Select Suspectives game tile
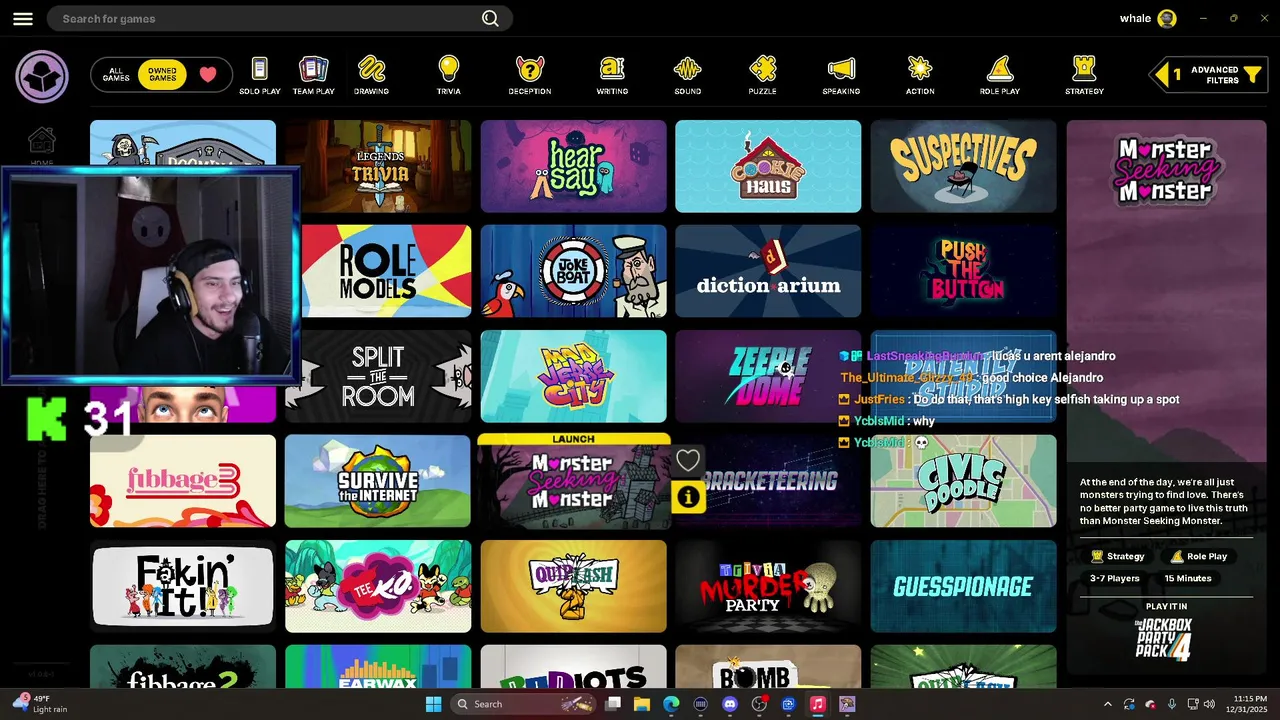 pos(963,166)
